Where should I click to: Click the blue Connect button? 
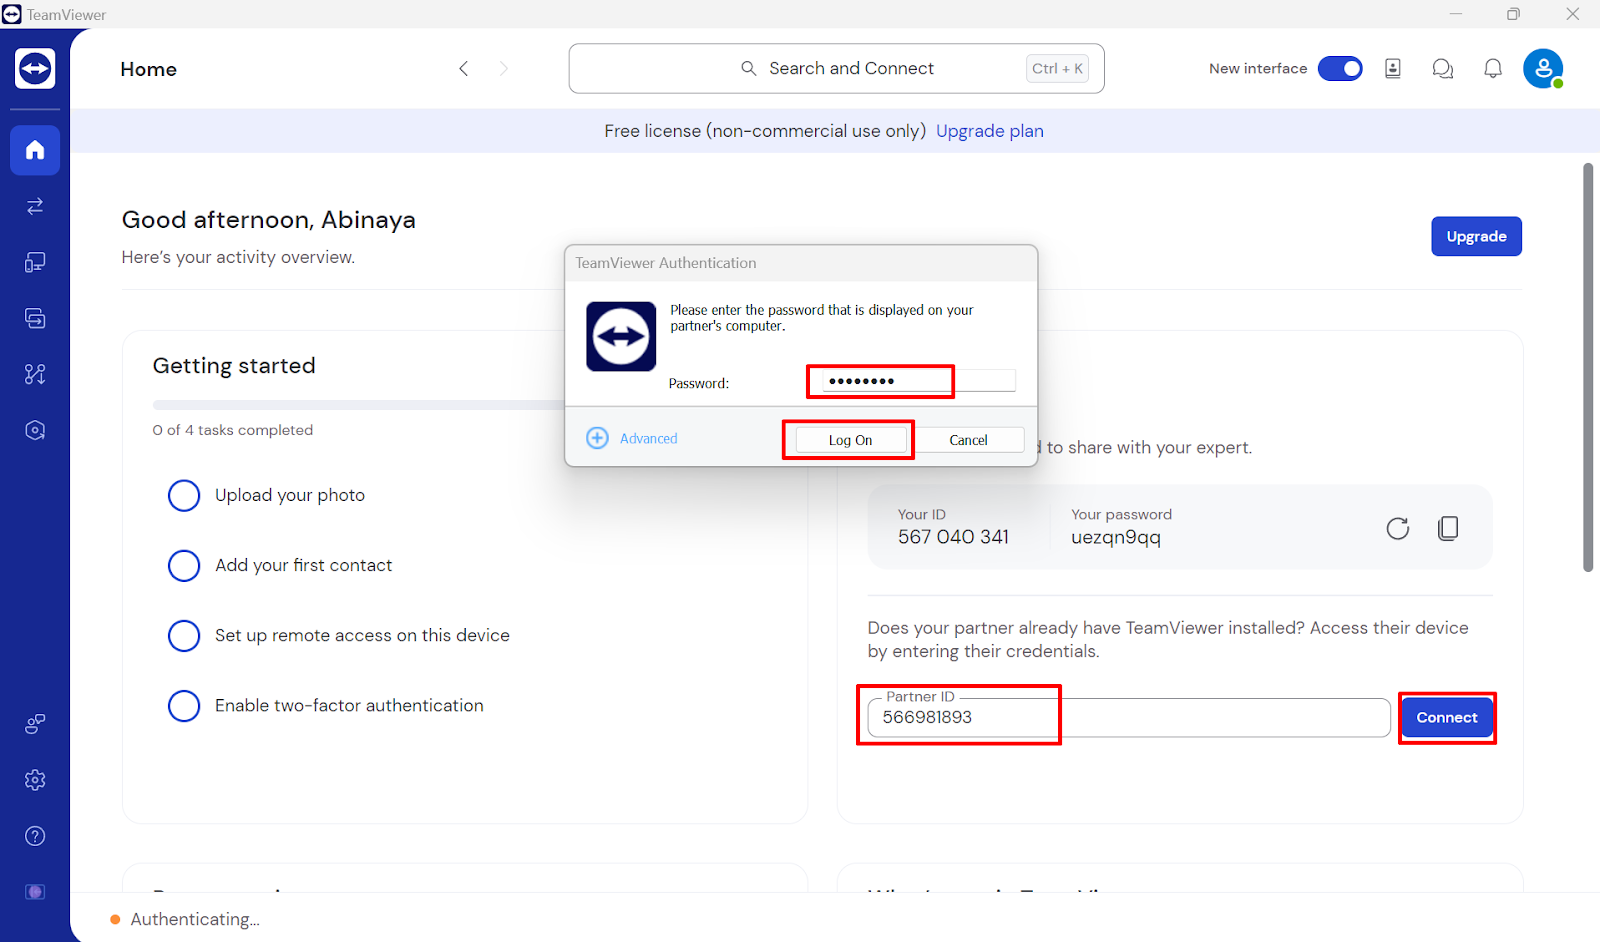(x=1446, y=717)
